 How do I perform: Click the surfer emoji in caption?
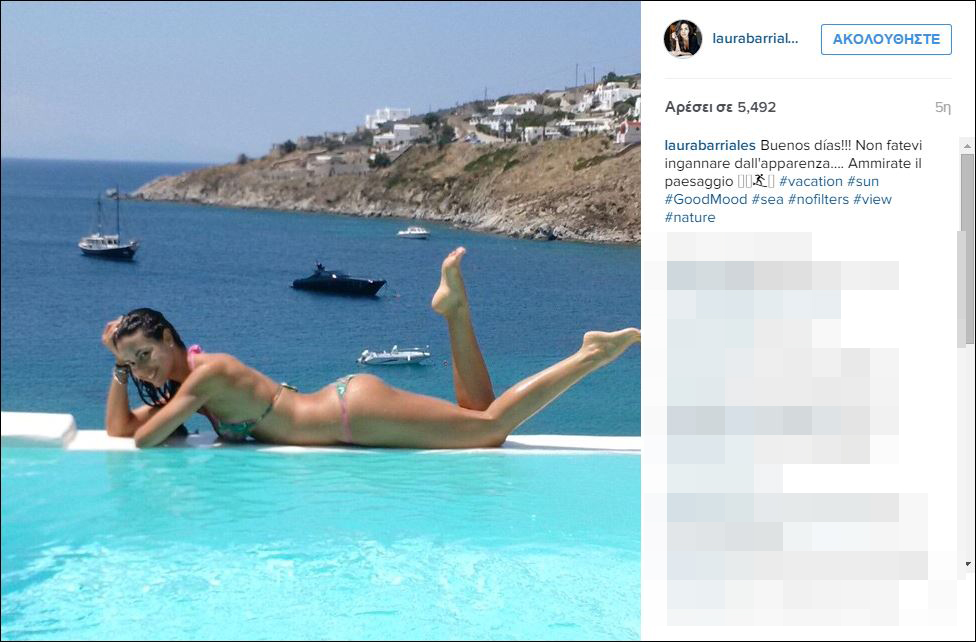tap(759, 181)
